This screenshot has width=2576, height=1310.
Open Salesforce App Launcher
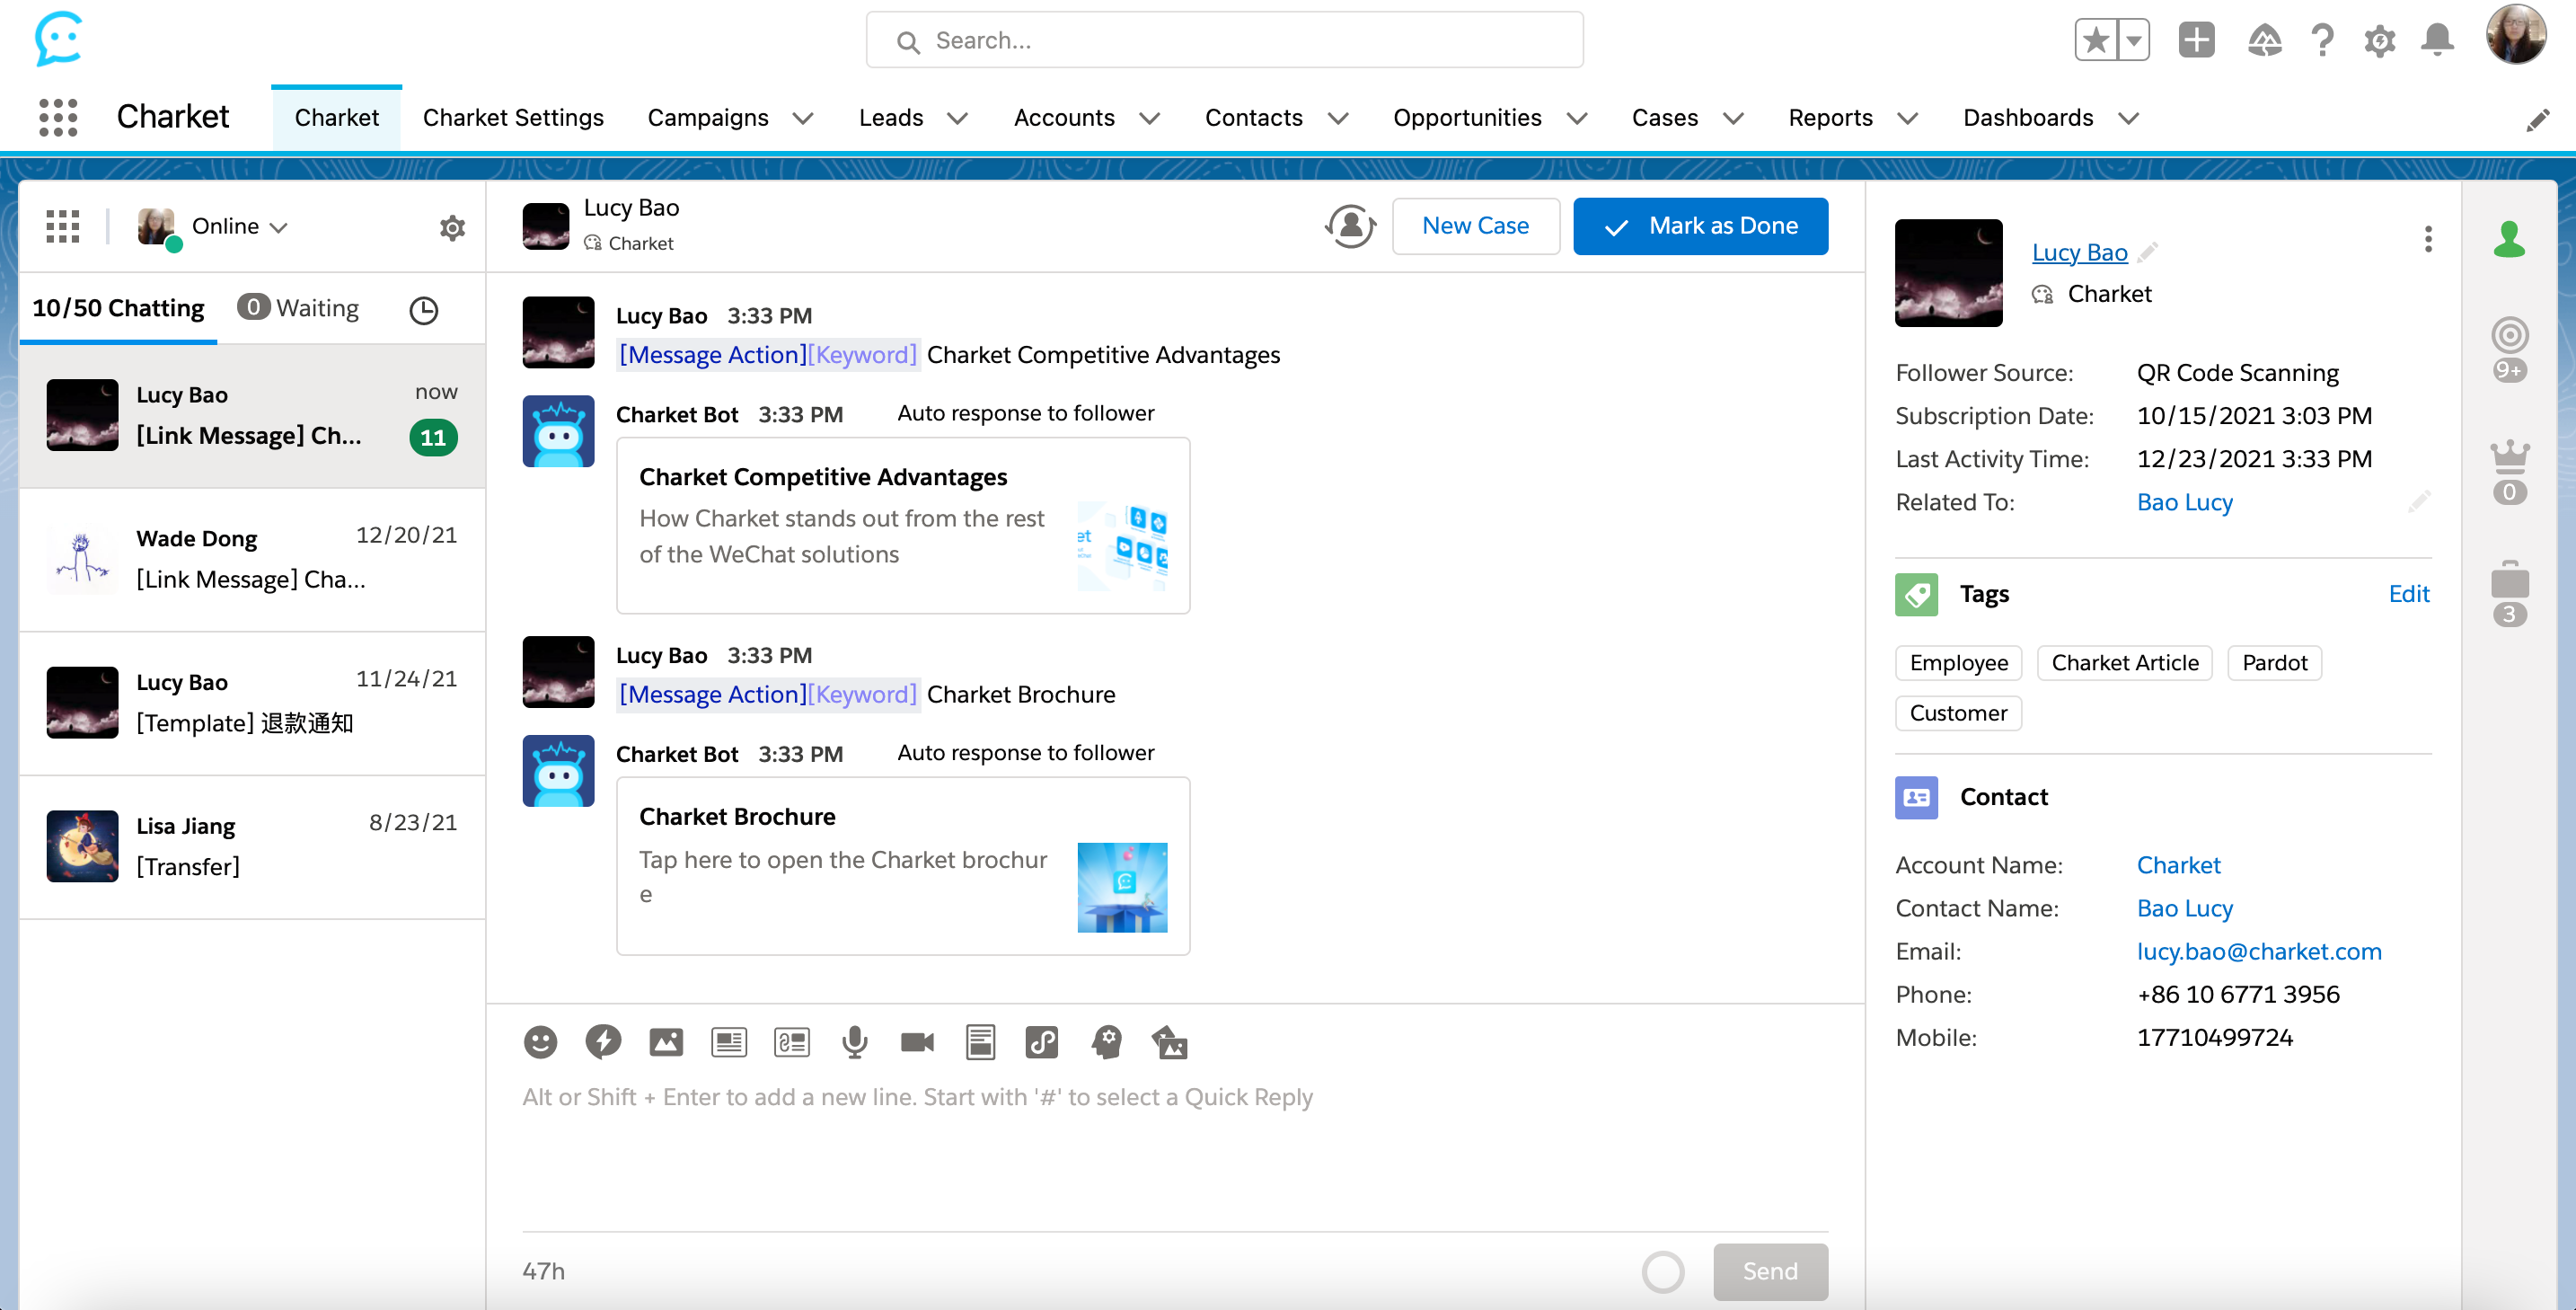point(58,117)
